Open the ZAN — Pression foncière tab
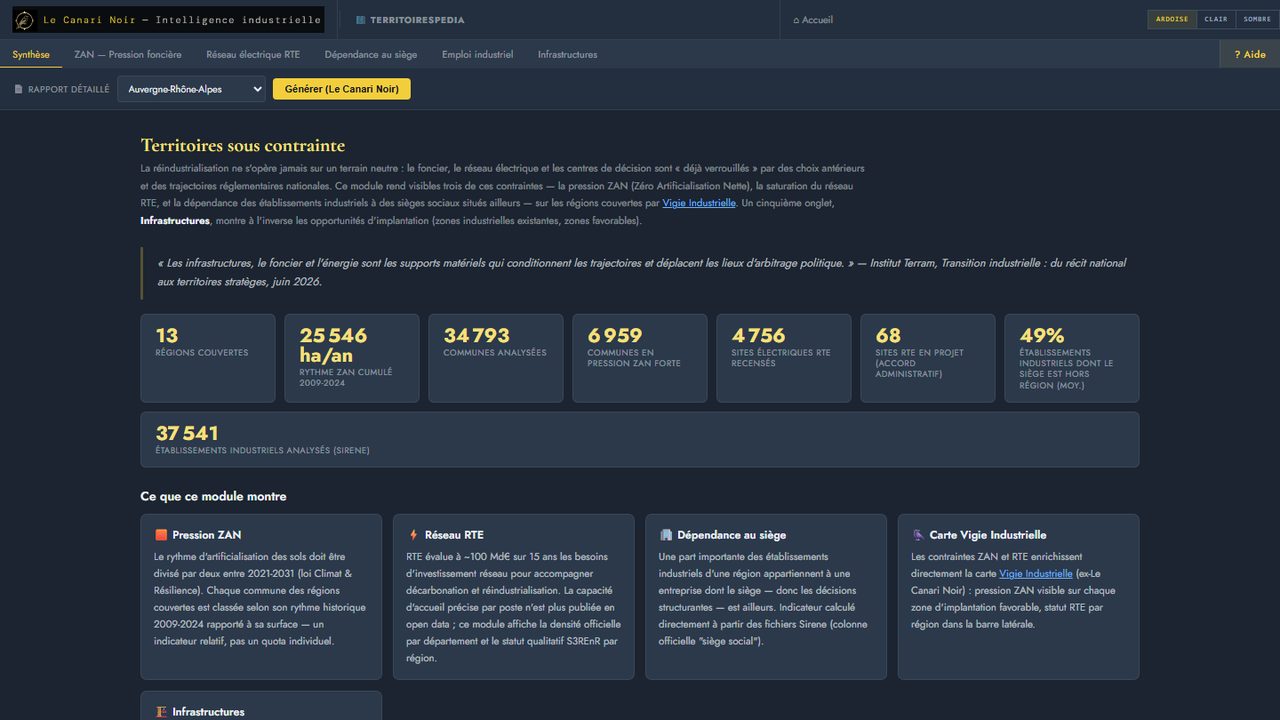This screenshot has height=720, width=1280. [x=128, y=54]
